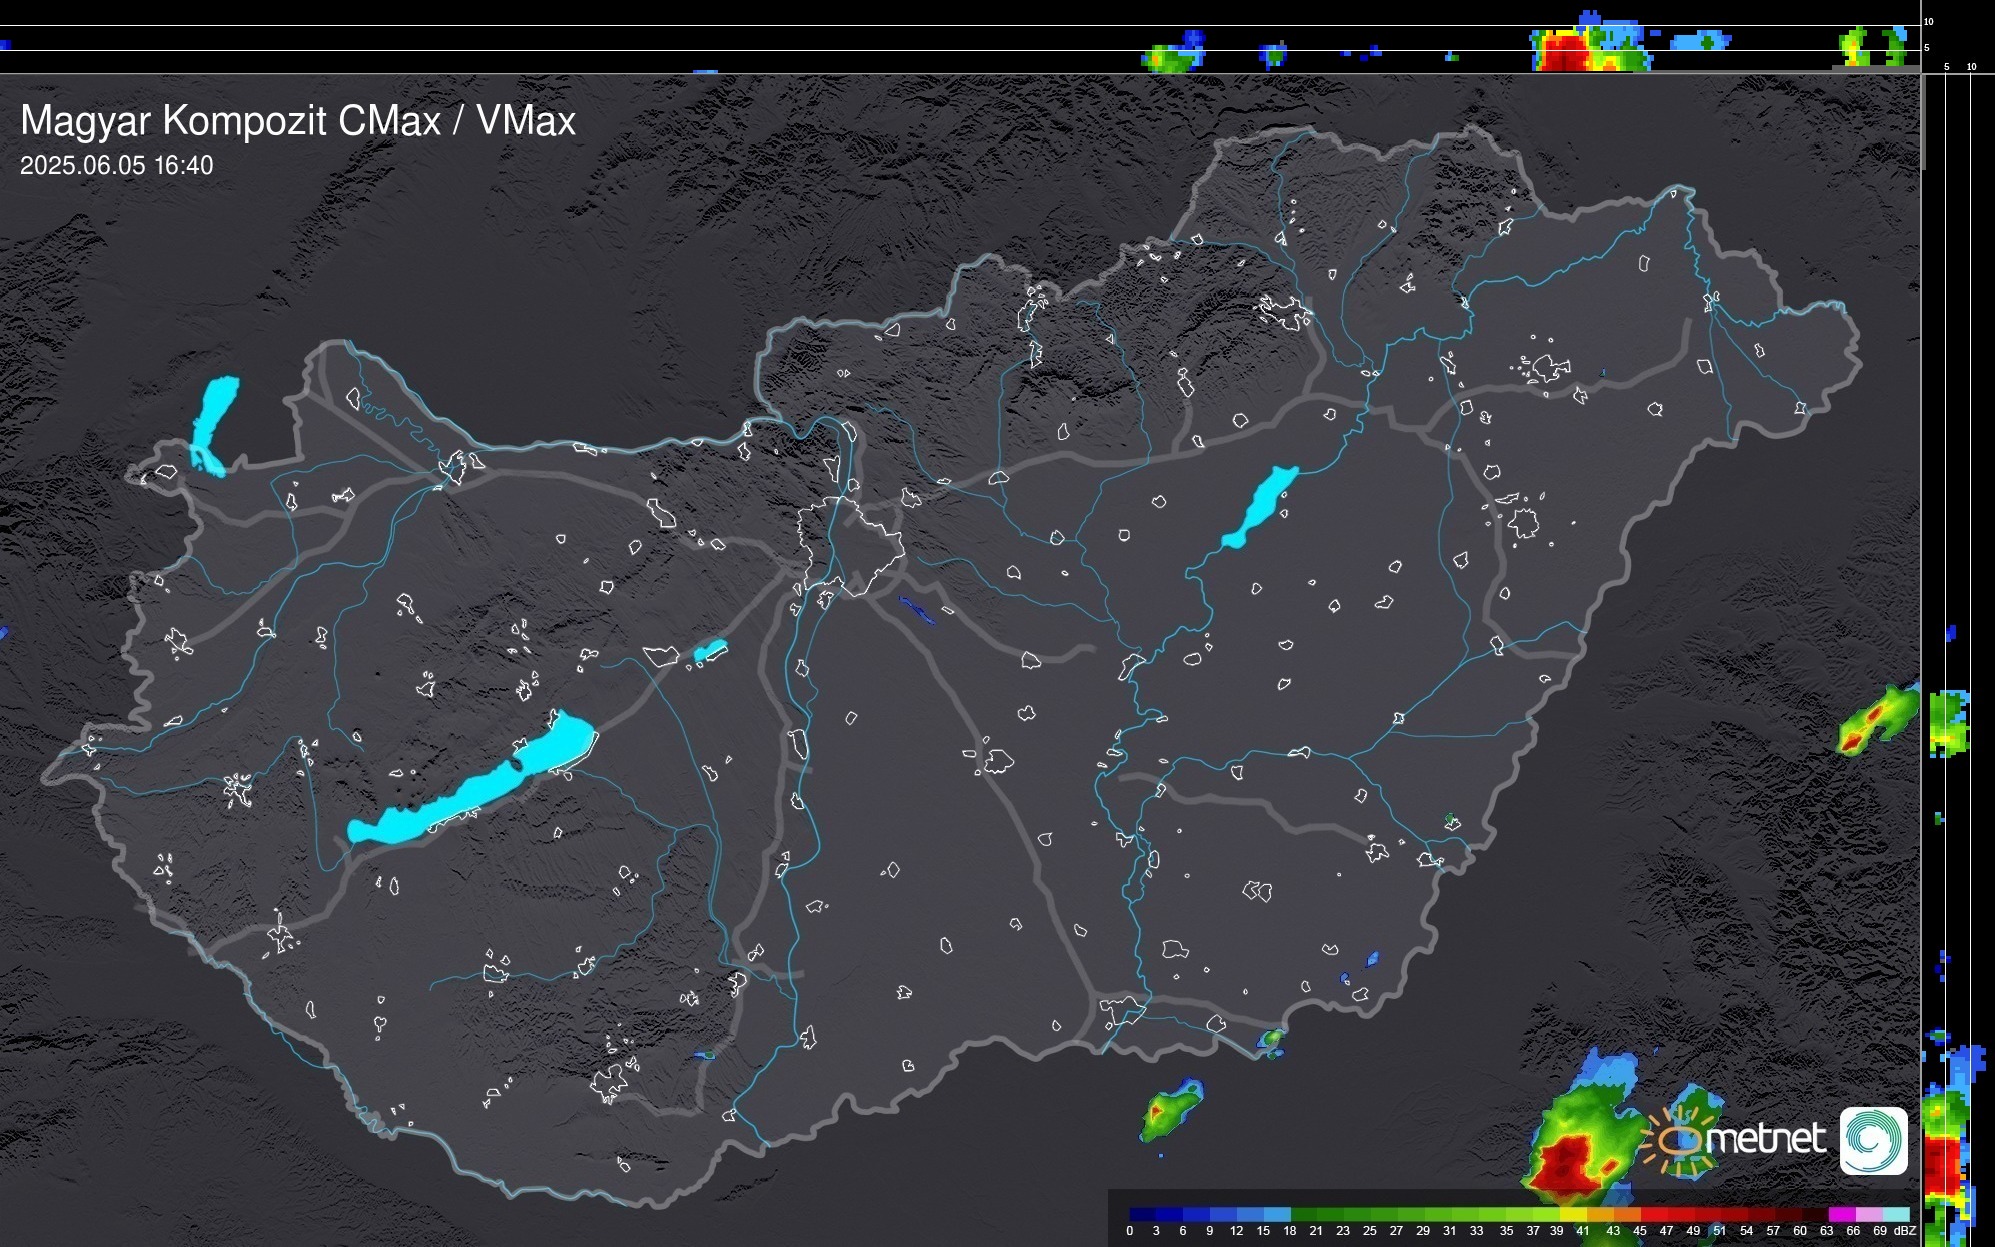Click the Budapest city boundary outline
This screenshot has height=1247, width=1995.
[850, 545]
